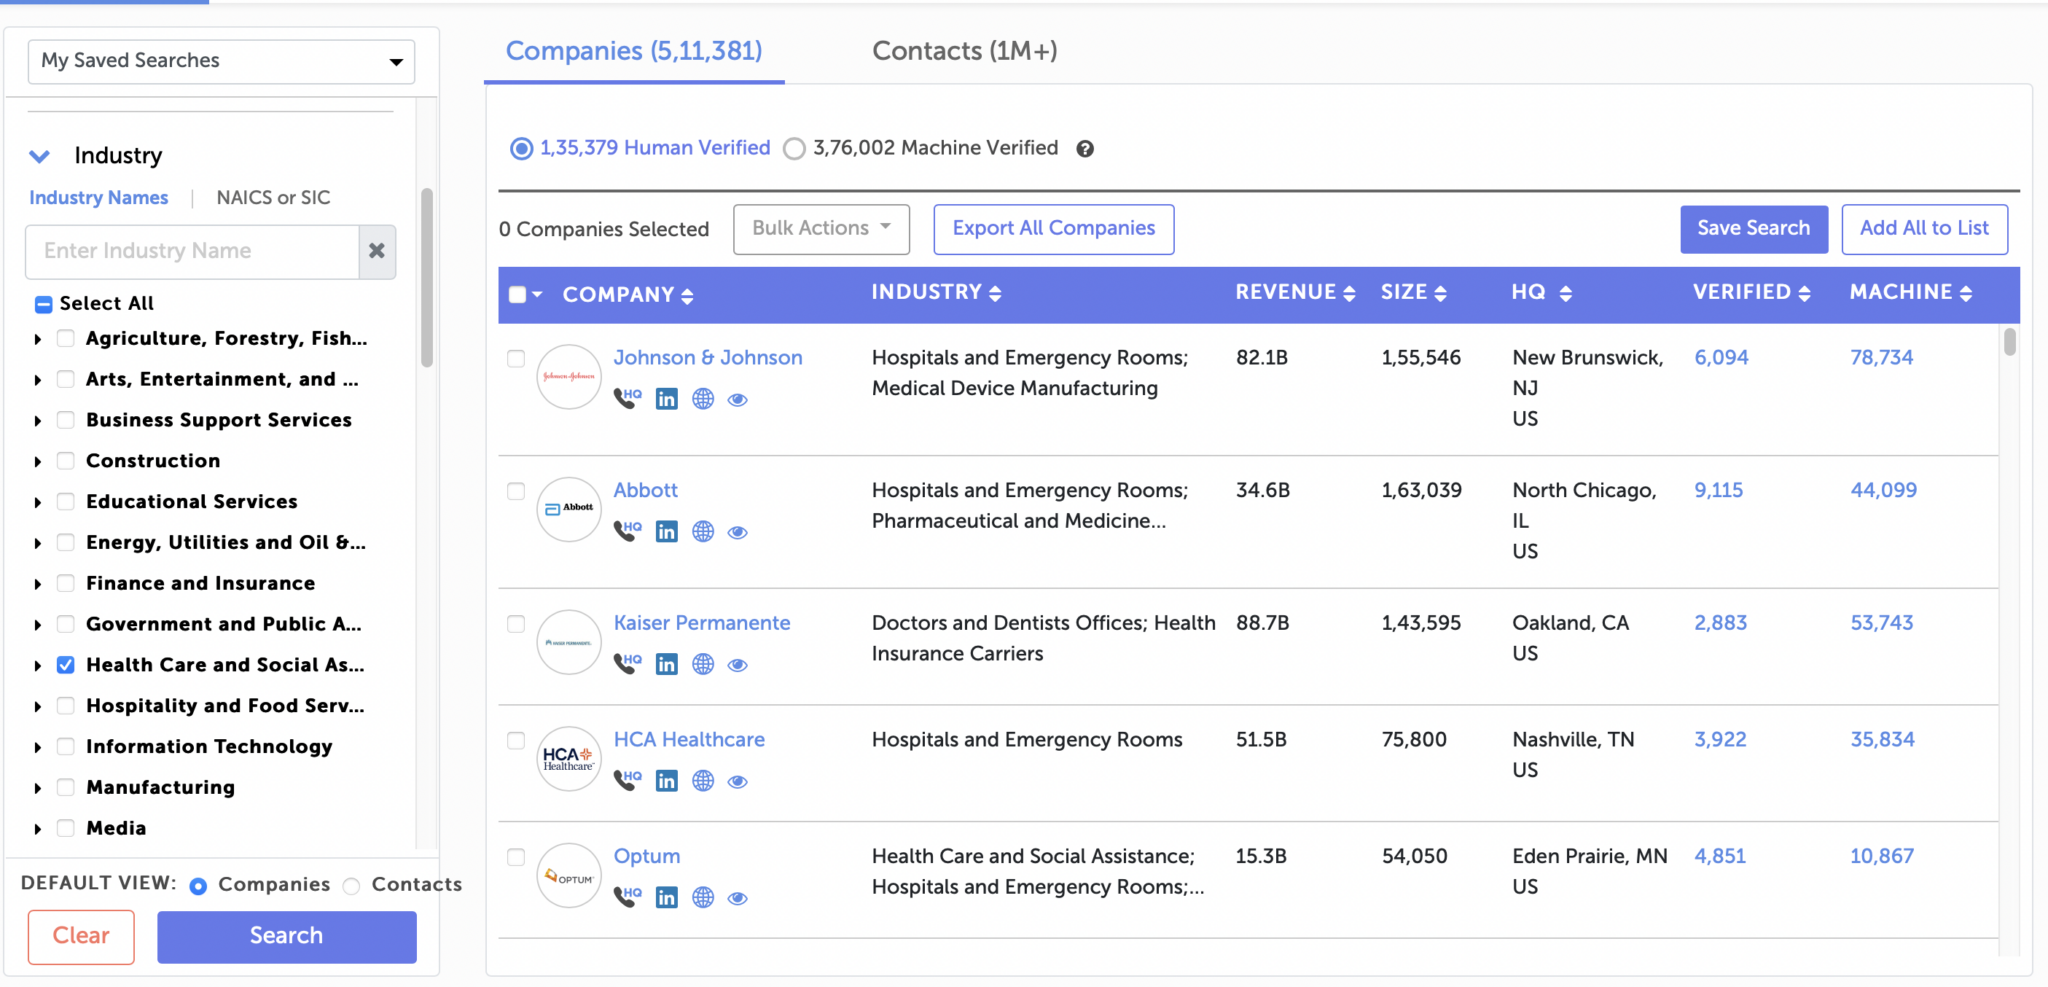Open the Bulk Actions dropdown
2048x987 pixels.
[x=820, y=228]
